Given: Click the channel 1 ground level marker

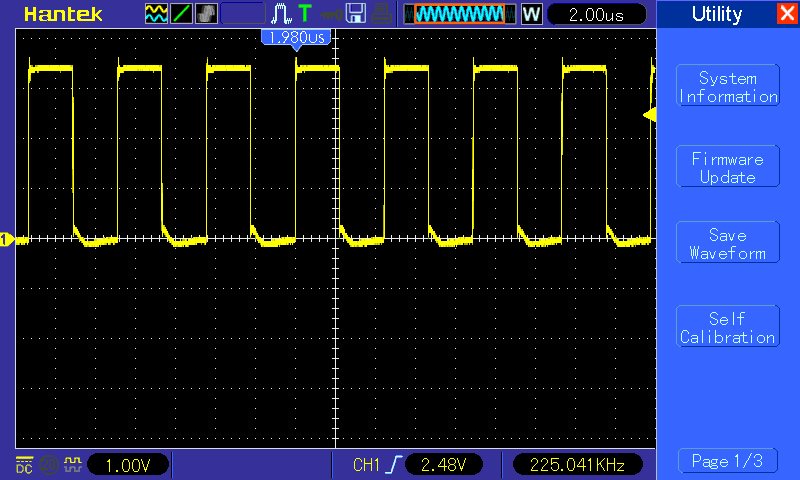Looking at the screenshot, I should 7,239.
